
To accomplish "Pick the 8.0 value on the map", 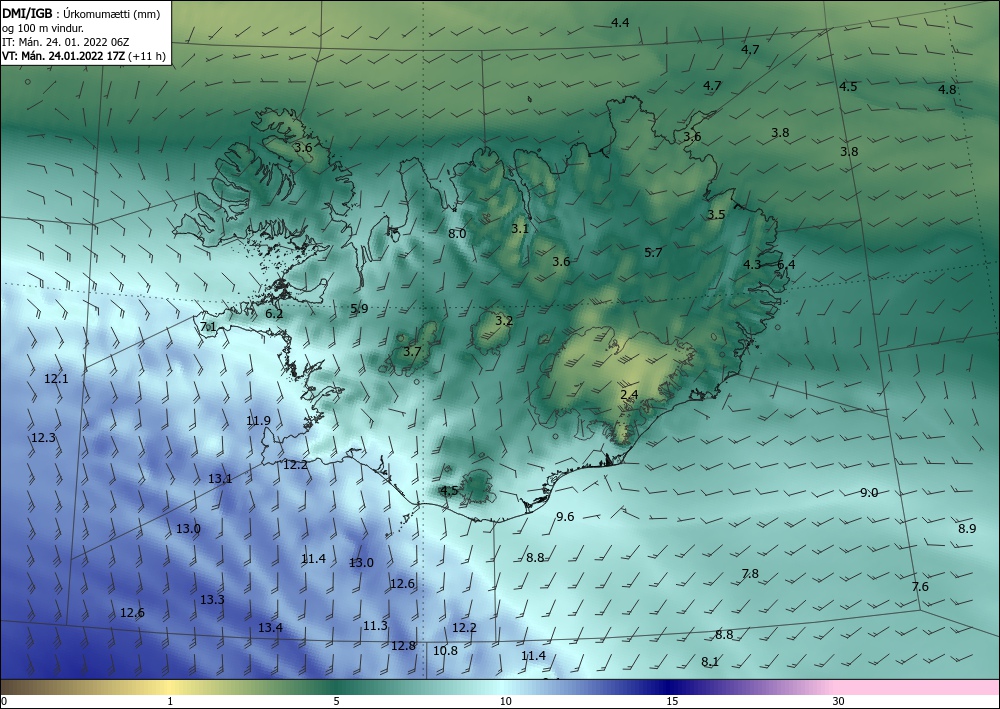I will tap(457, 234).
